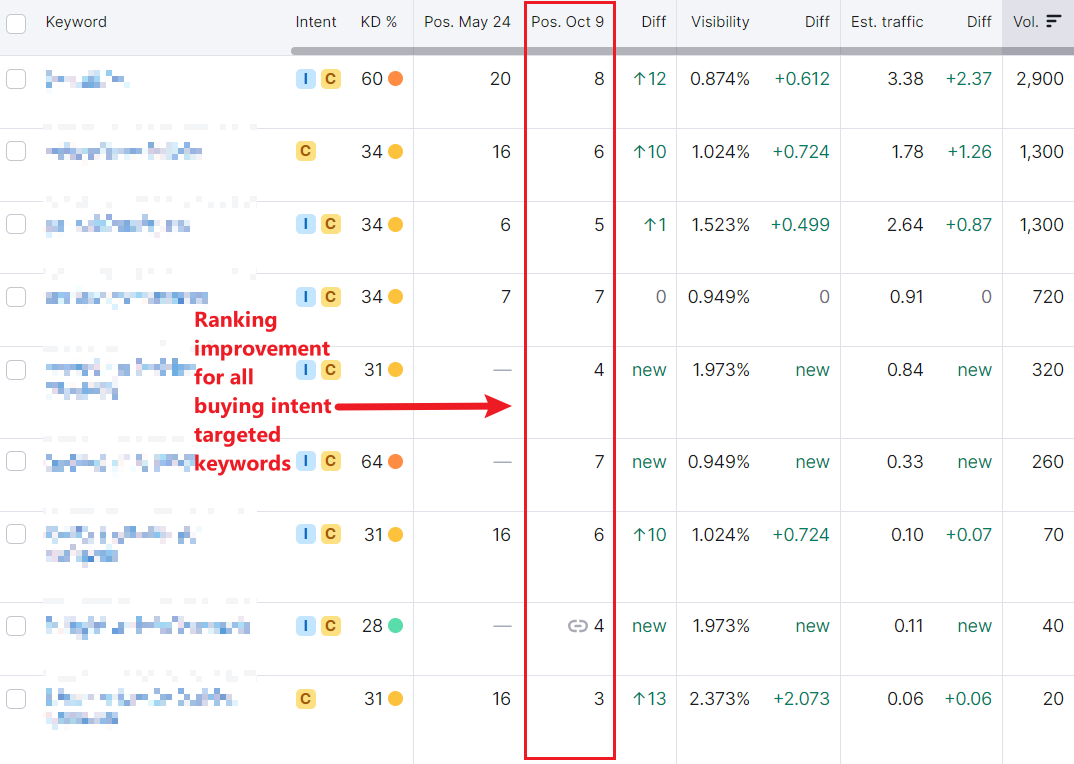Open the blurred keyword in the 40 volume row
The image size is (1074, 764).
pyautogui.click(x=147, y=626)
